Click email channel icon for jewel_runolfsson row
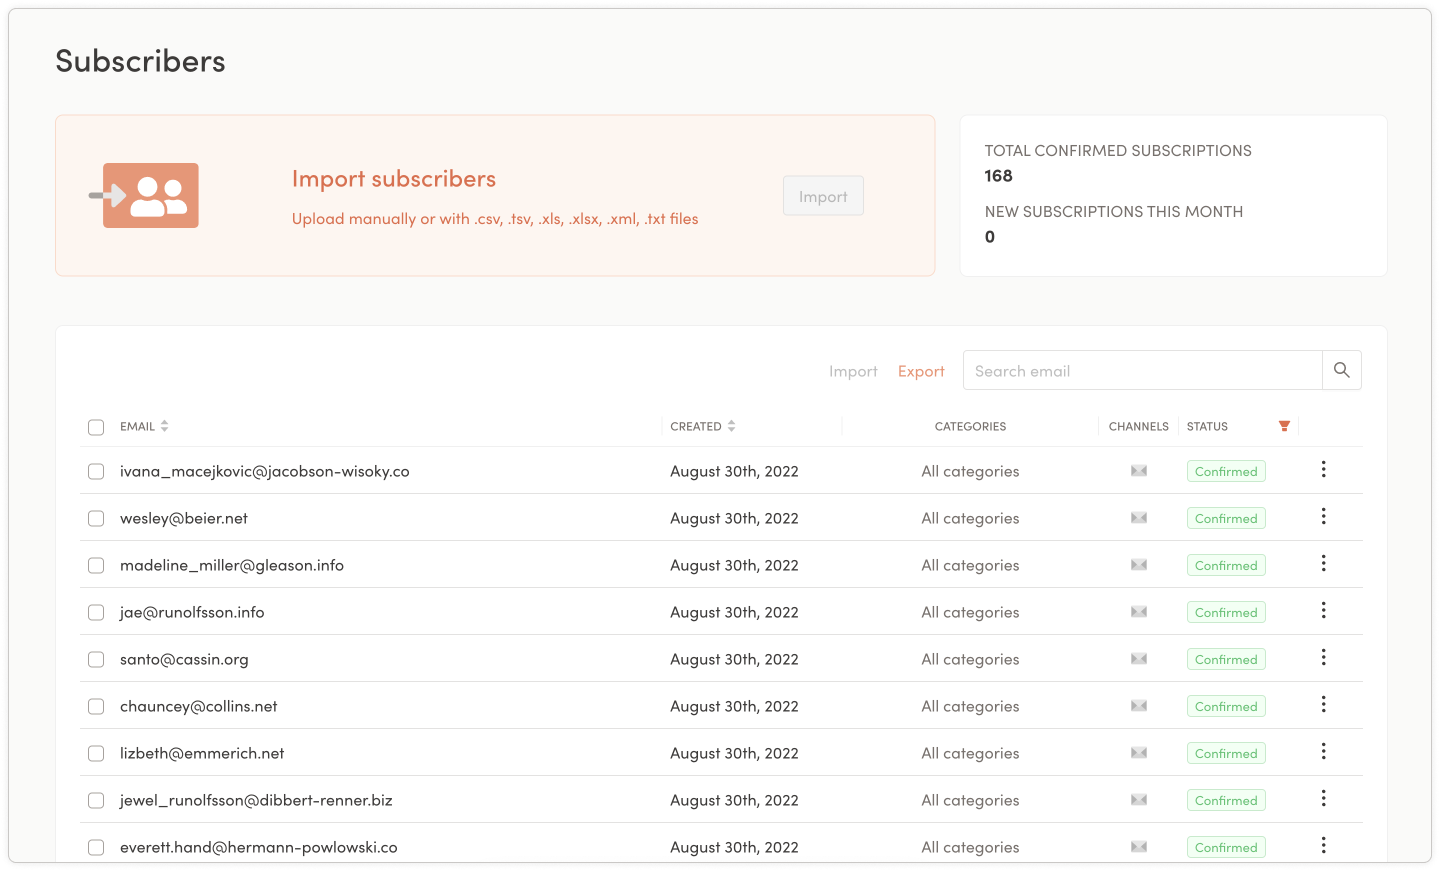 click(x=1139, y=800)
